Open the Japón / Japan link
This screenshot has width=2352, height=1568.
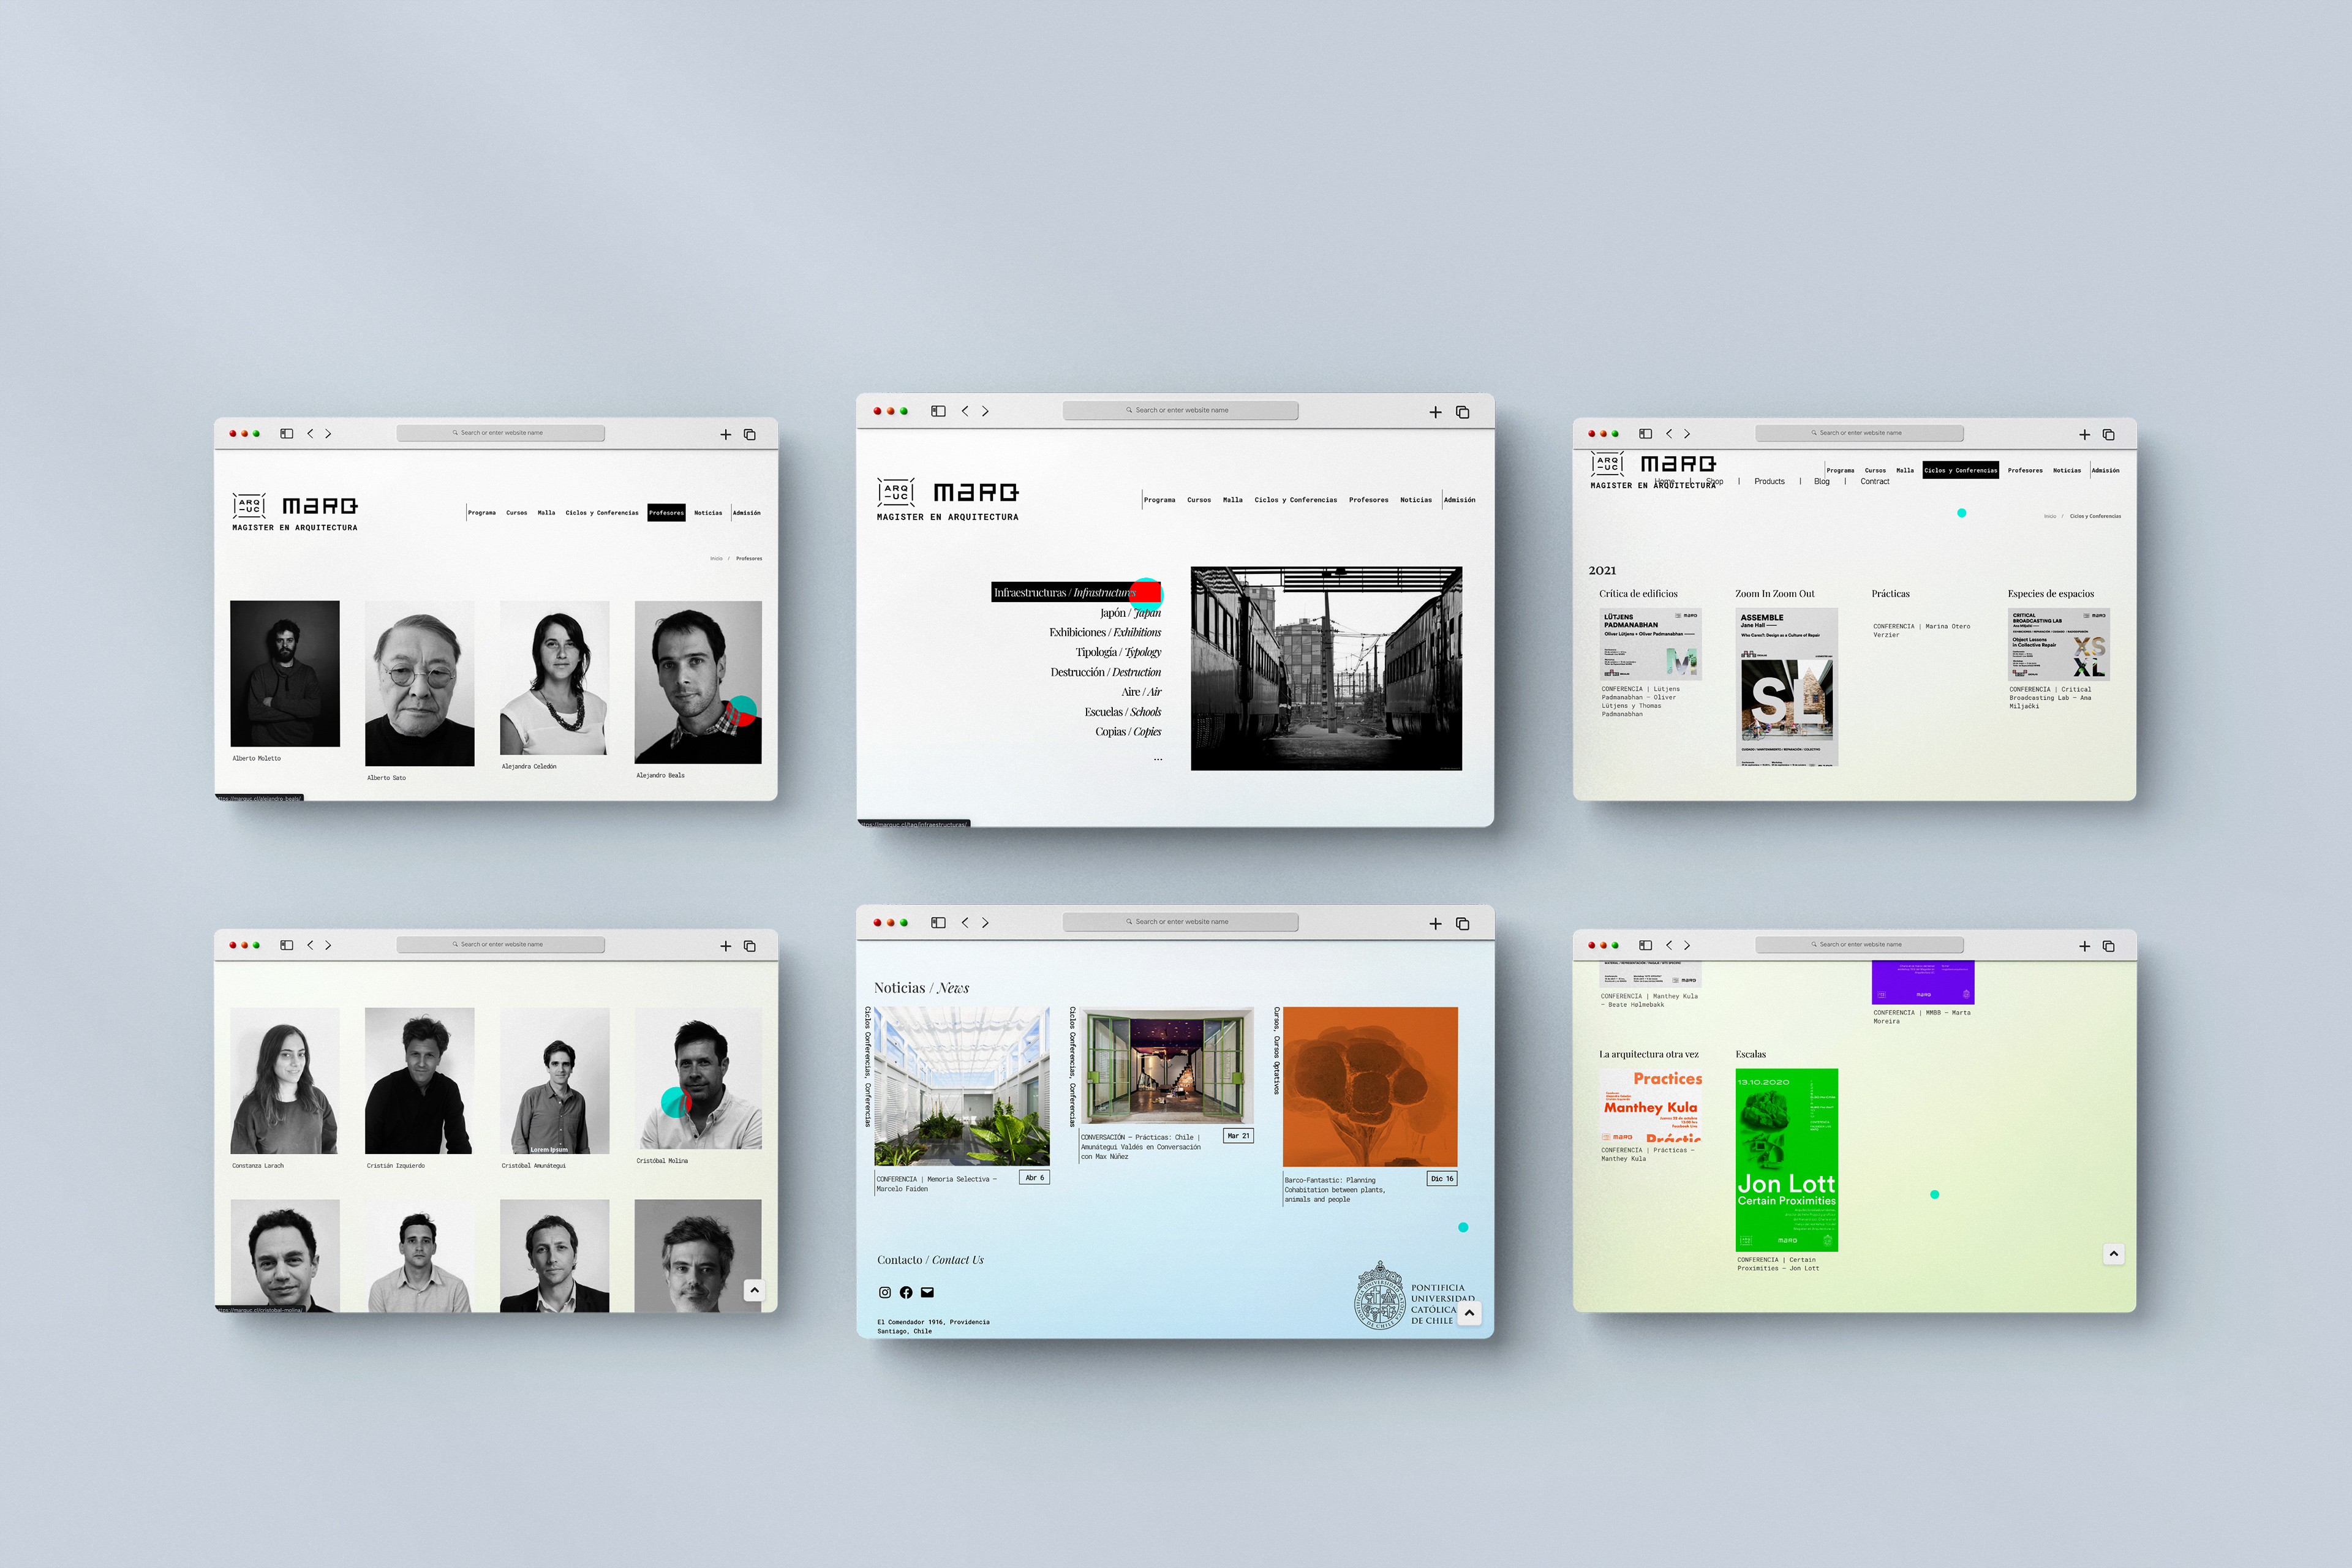pos(1130,613)
